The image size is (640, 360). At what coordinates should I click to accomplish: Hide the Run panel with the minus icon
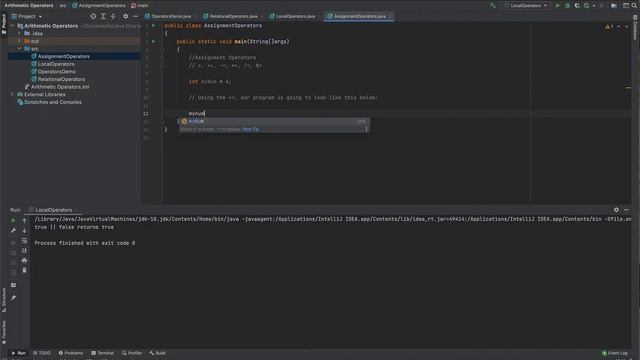(627, 210)
